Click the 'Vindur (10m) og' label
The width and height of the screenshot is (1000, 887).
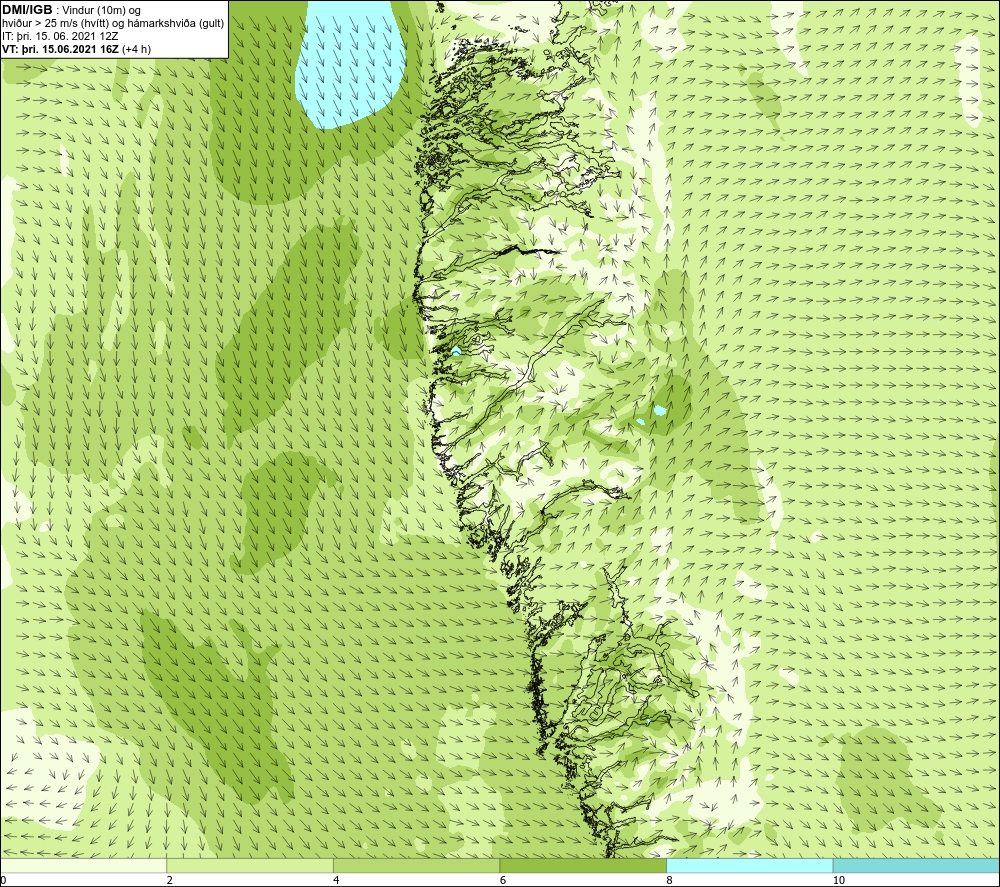click(x=102, y=11)
